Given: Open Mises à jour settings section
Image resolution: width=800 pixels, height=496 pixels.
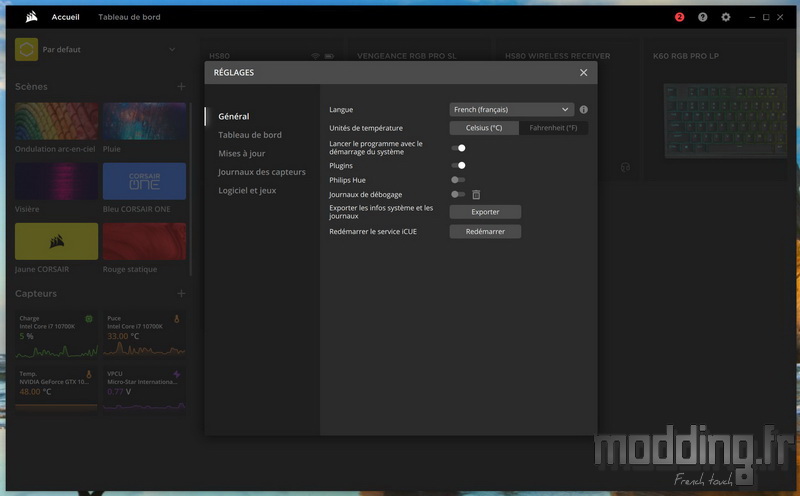Looking at the screenshot, I should (x=242, y=153).
